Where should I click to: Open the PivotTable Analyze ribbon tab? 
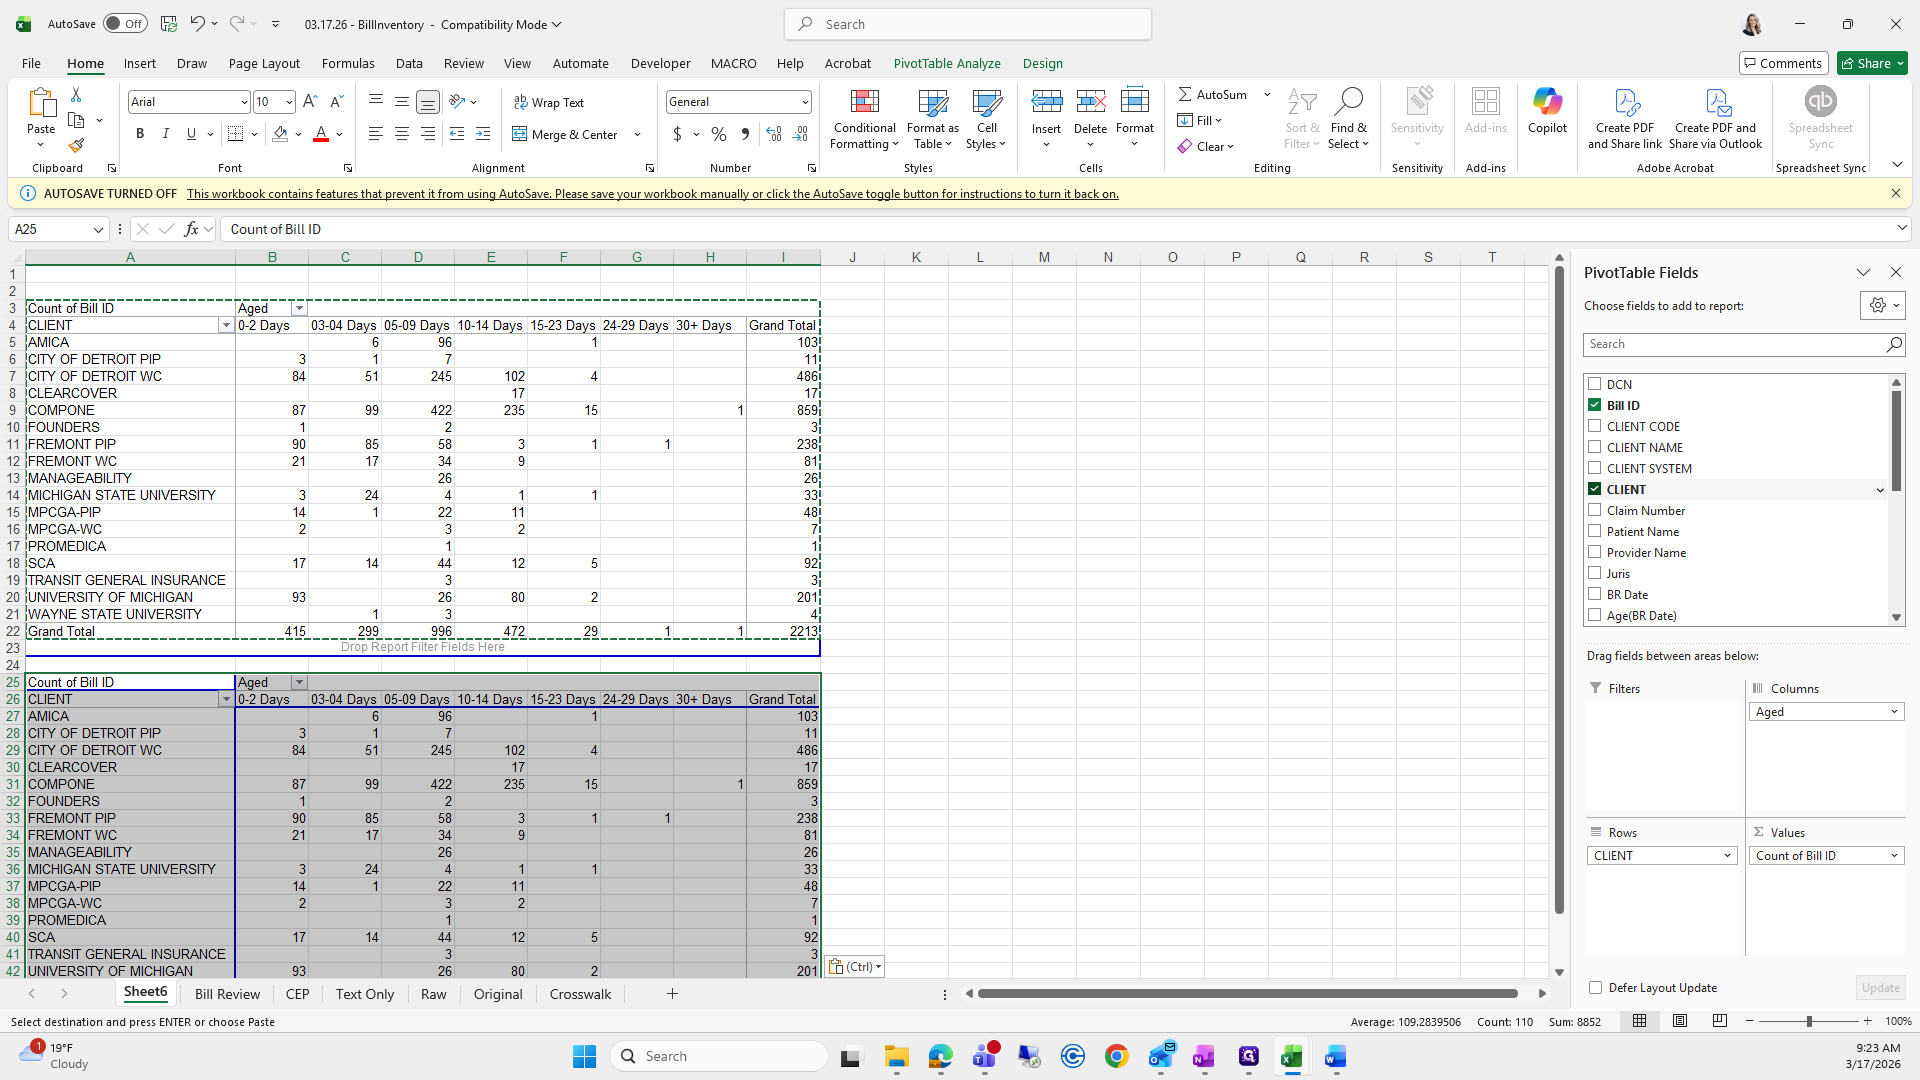click(946, 63)
